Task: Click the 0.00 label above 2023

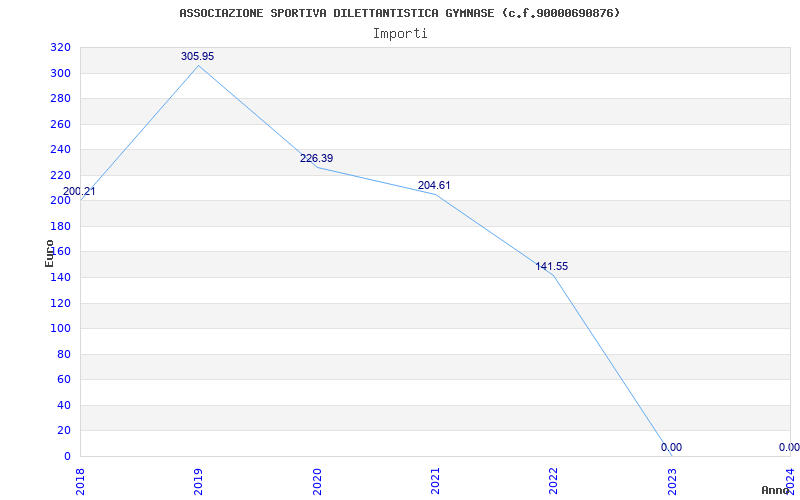Action: click(x=671, y=447)
